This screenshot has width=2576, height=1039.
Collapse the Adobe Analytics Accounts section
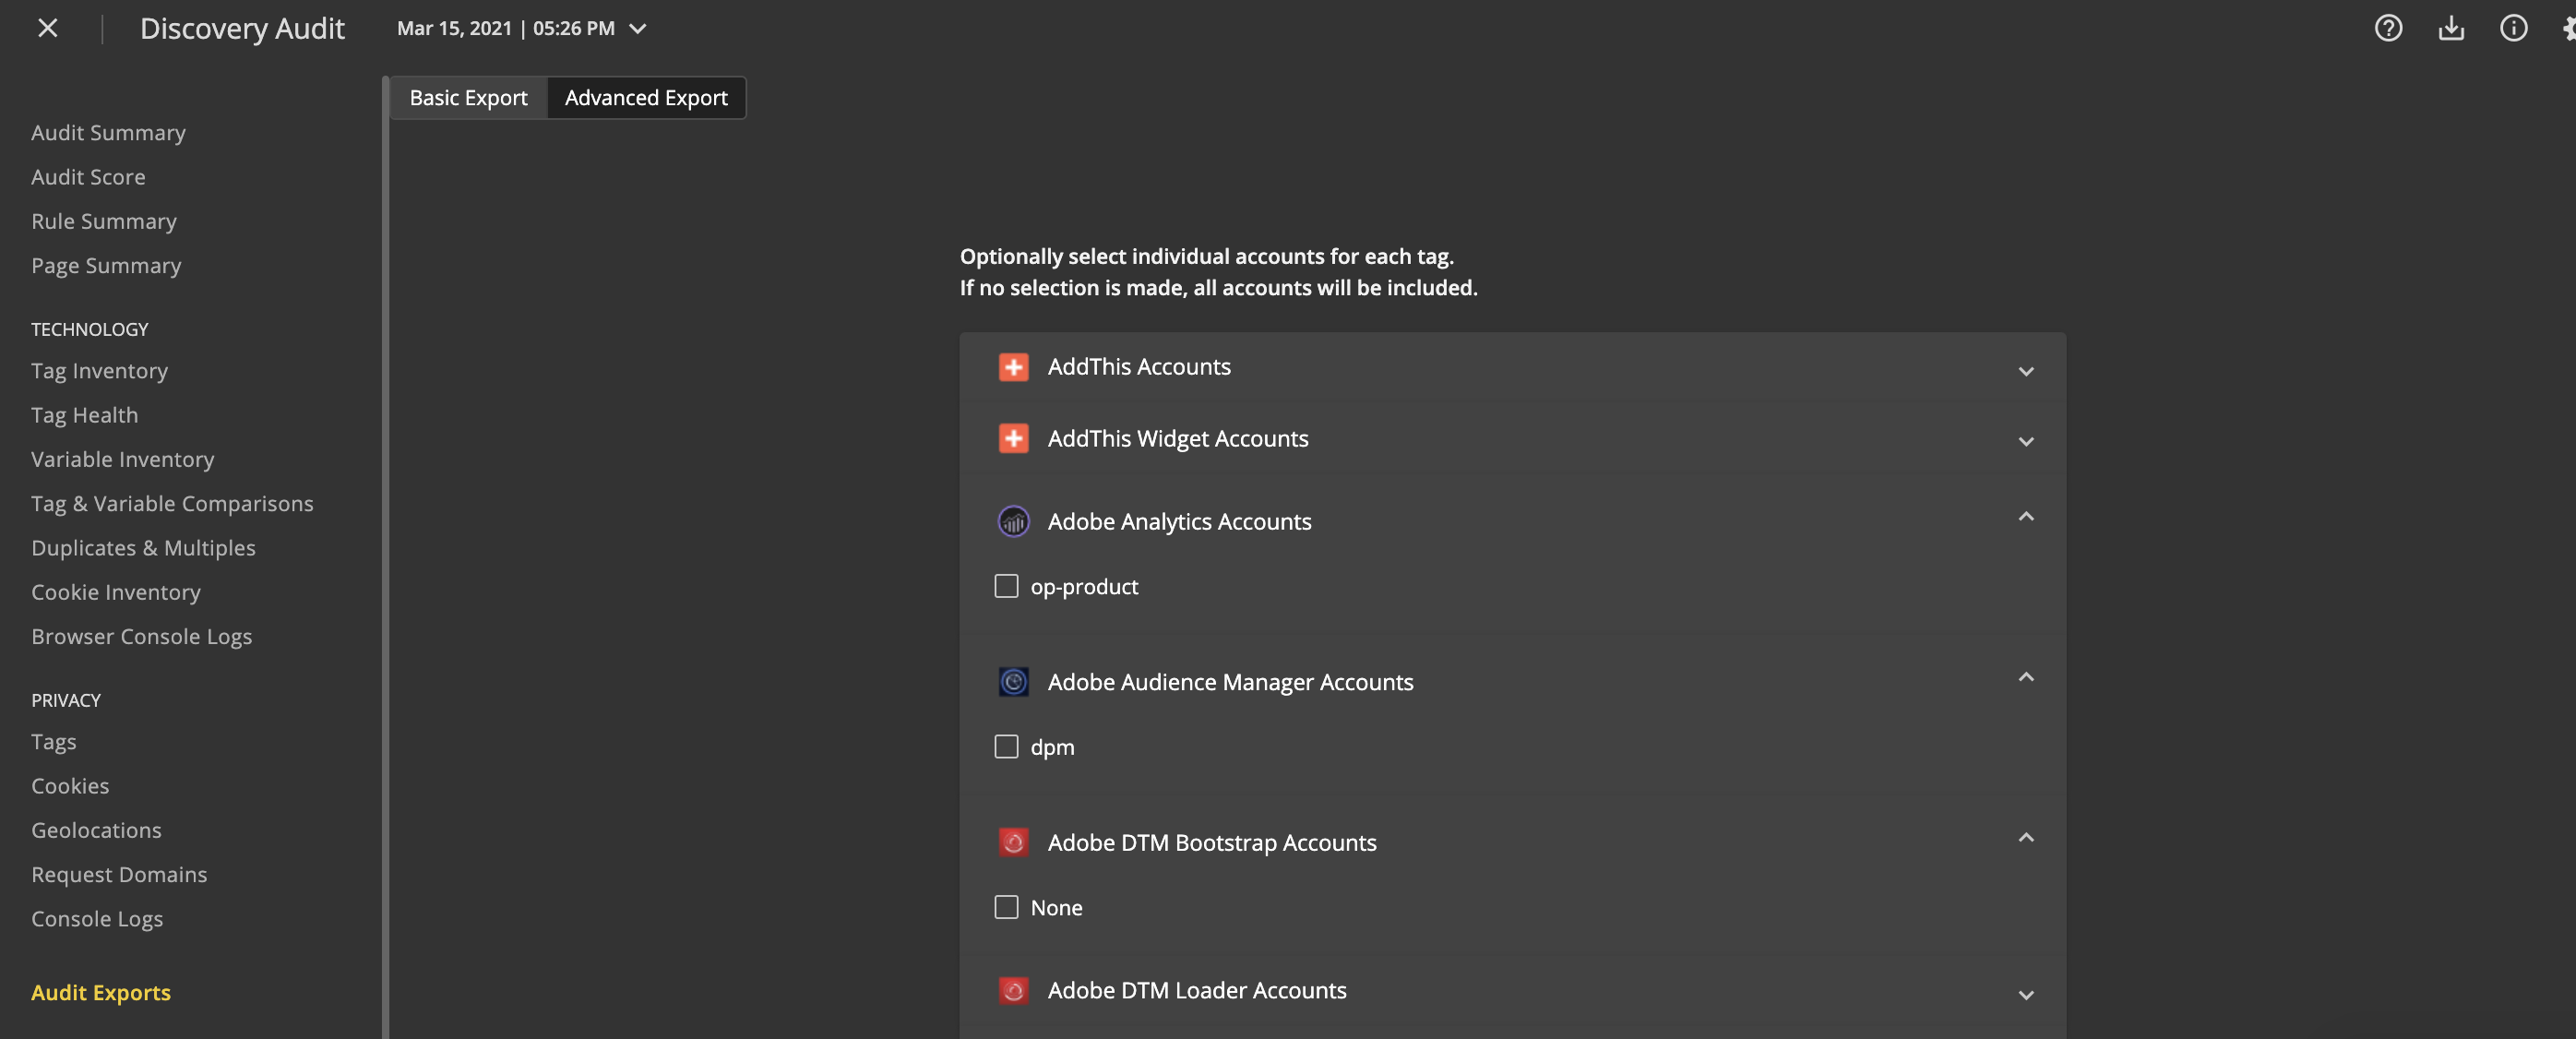tap(2026, 517)
